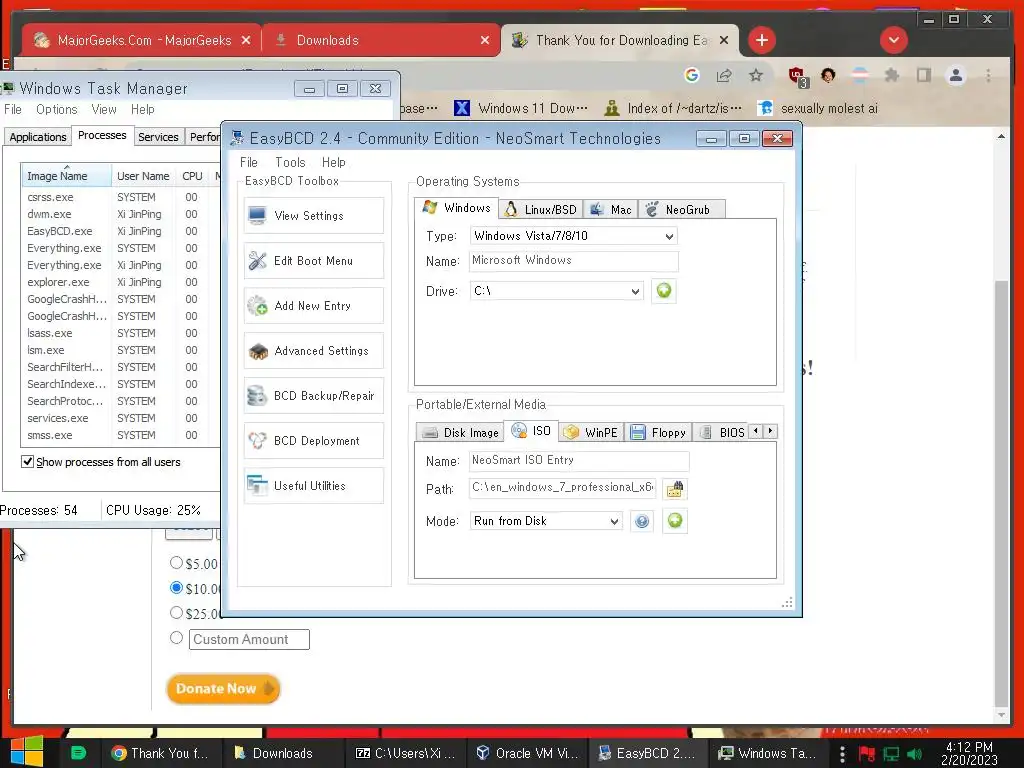Screen dimensions: 1024x768
Task: Select the $10.00 donation radio button
Action: coord(176,587)
